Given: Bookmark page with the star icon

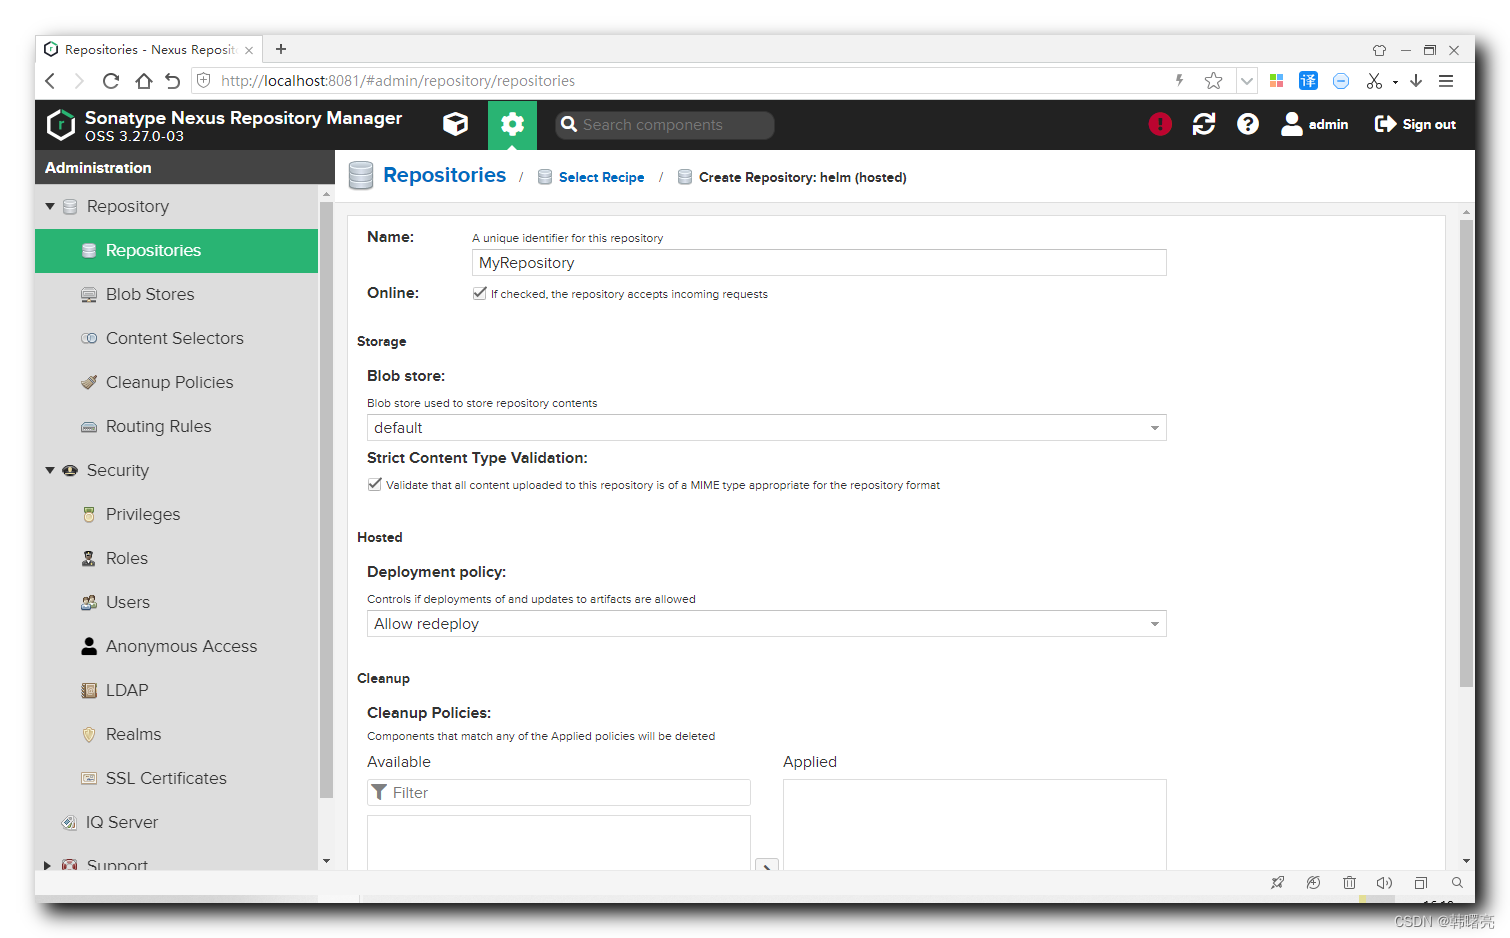Looking at the screenshot, I should tap(1213, 81).
